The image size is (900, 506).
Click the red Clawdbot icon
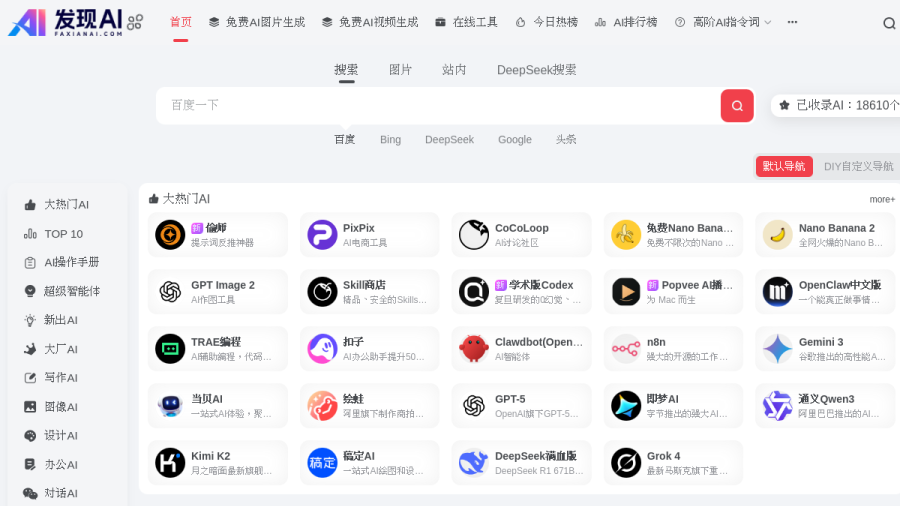pyautogui.click(x=474, y=348)
